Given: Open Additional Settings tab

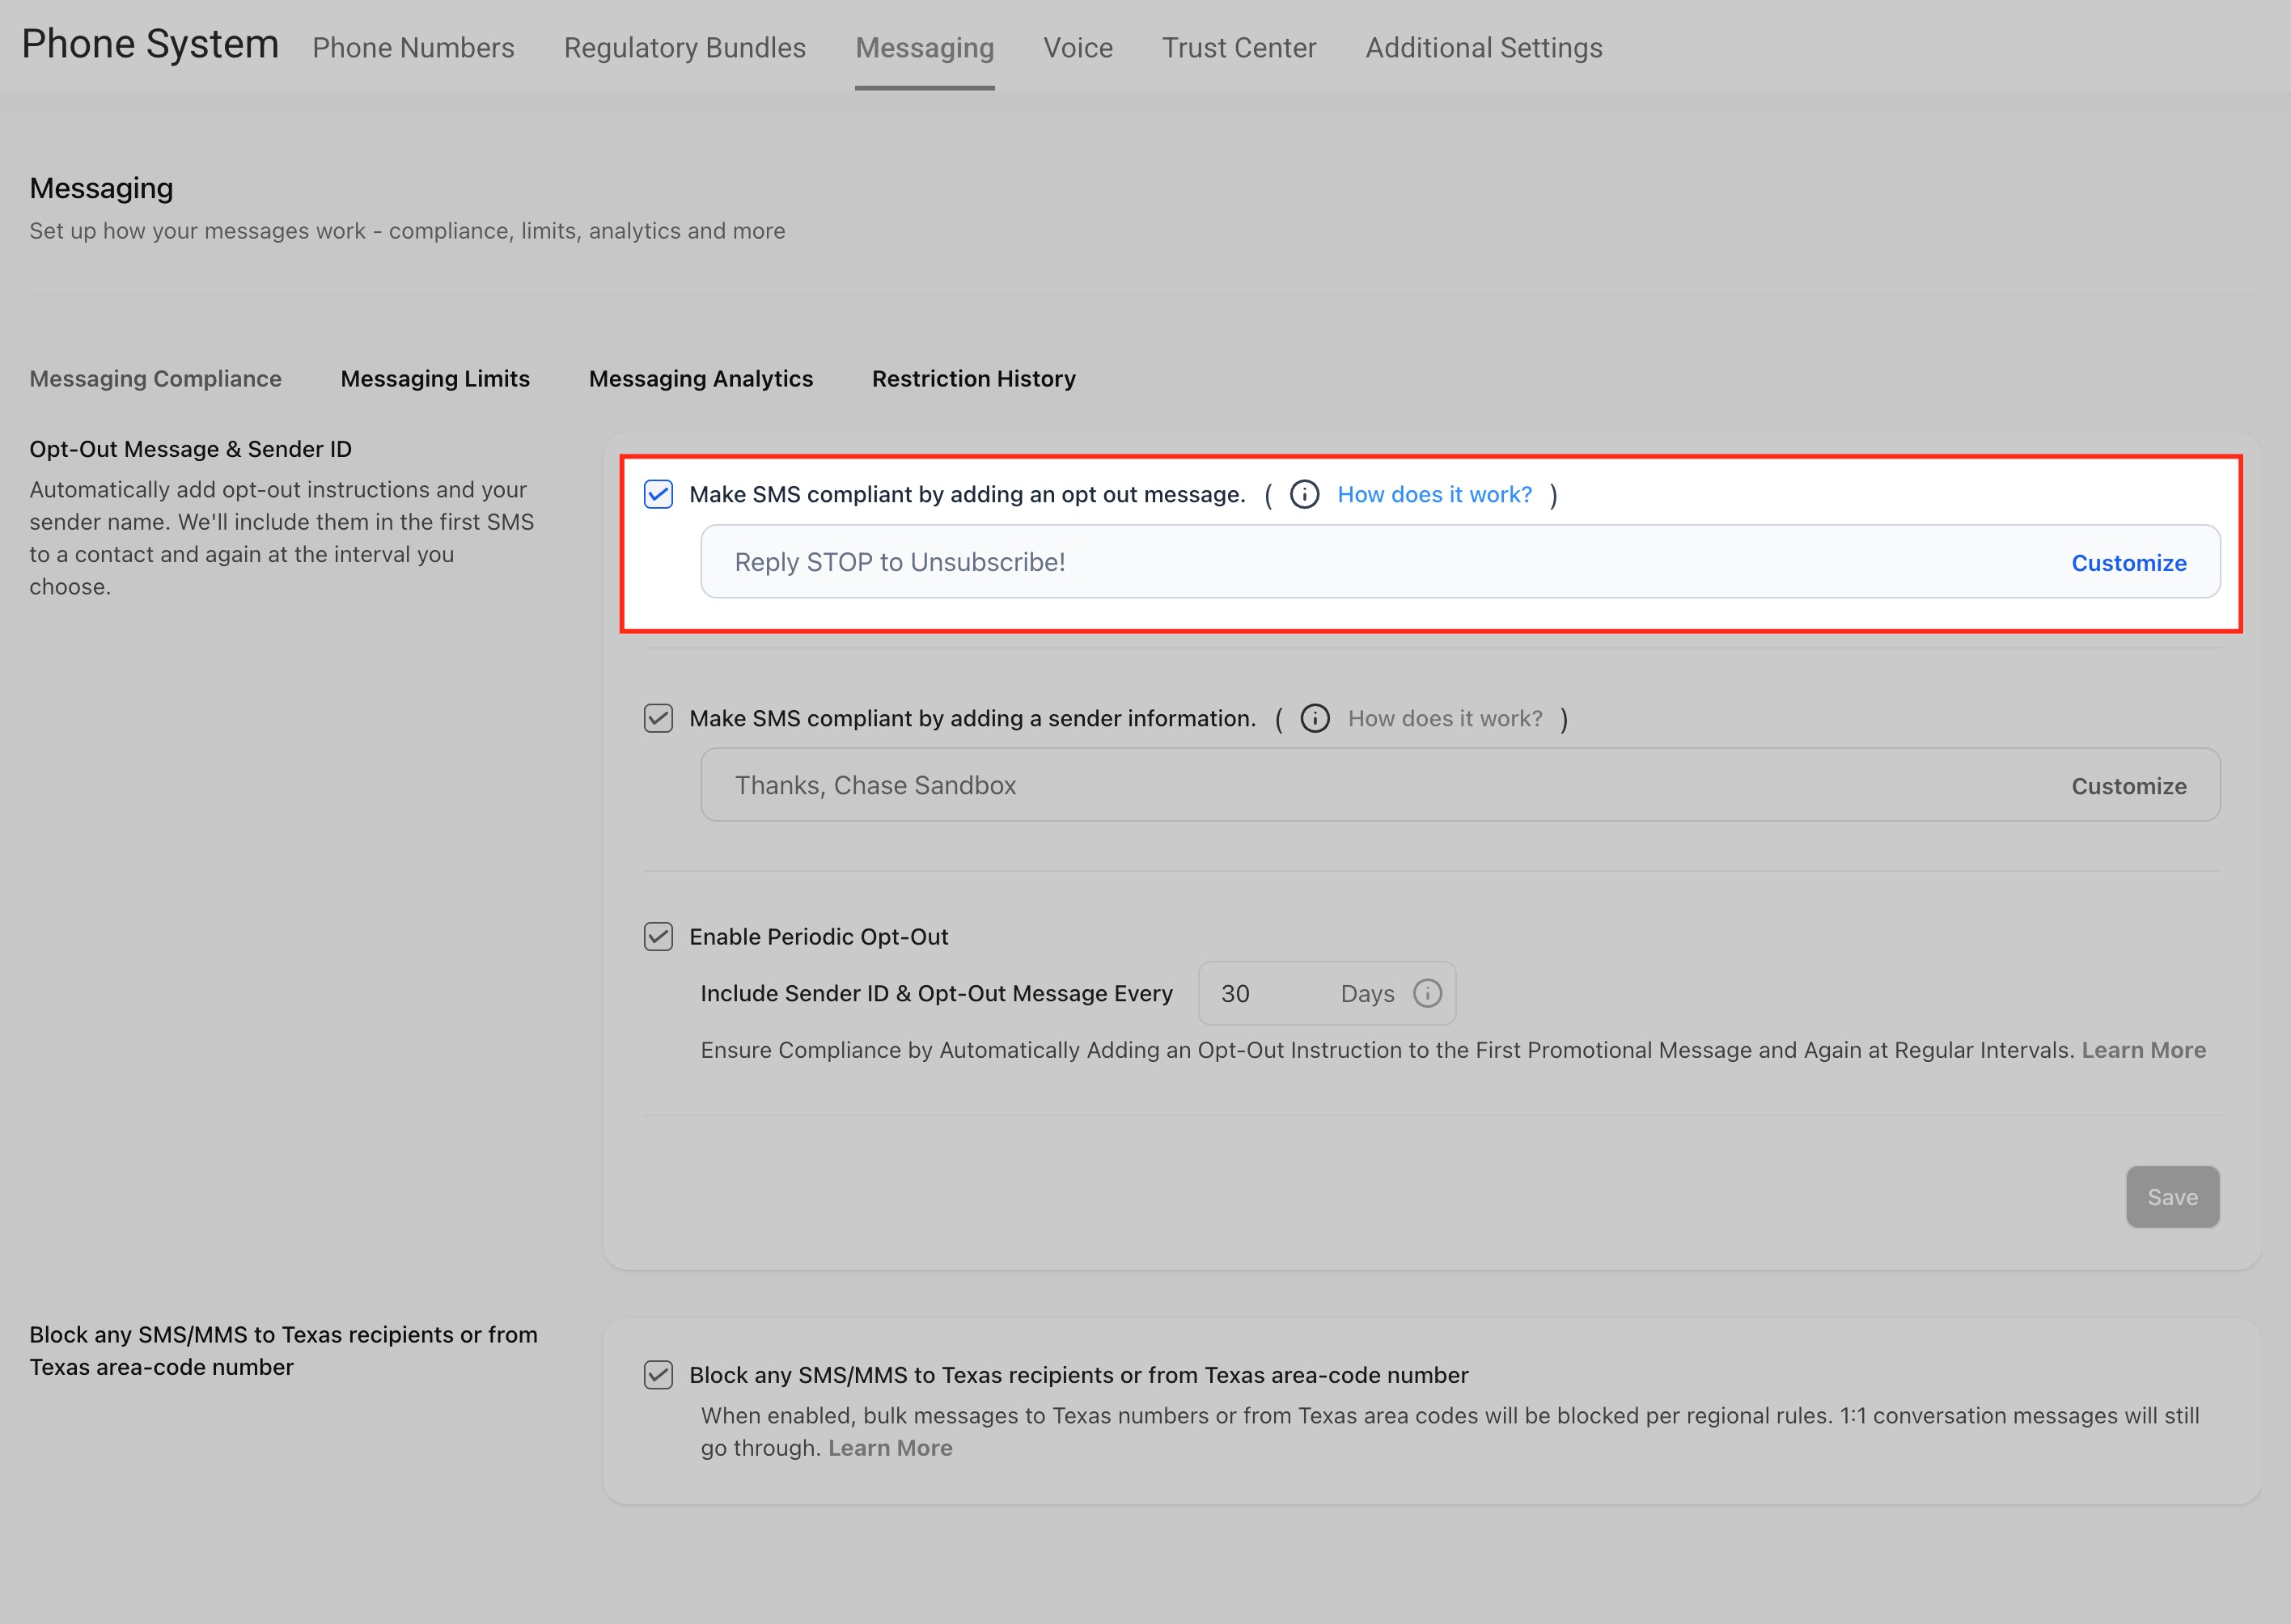Looking at the screenshot, I should (x=1483, y=48).
